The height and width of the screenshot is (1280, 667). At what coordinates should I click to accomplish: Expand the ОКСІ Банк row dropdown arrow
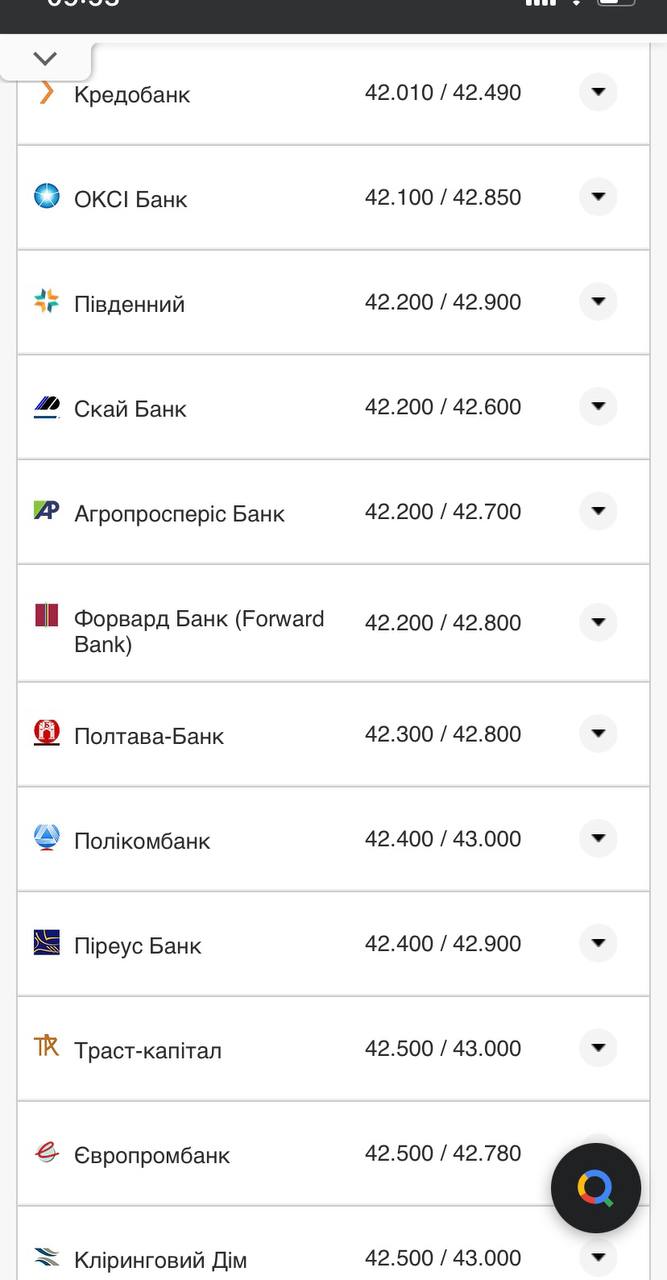[598, 197]
